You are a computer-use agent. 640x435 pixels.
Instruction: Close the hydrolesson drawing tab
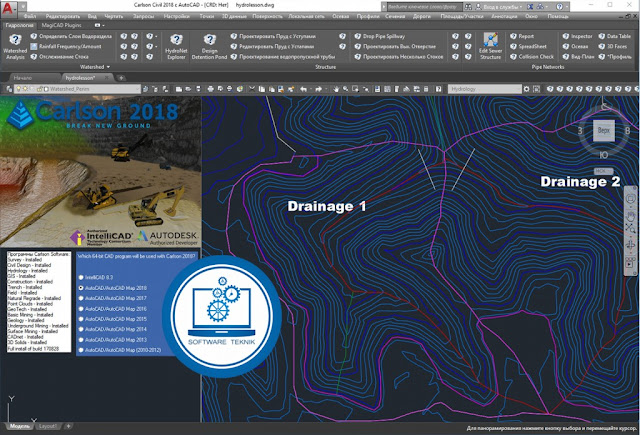(x=107, y=77)
